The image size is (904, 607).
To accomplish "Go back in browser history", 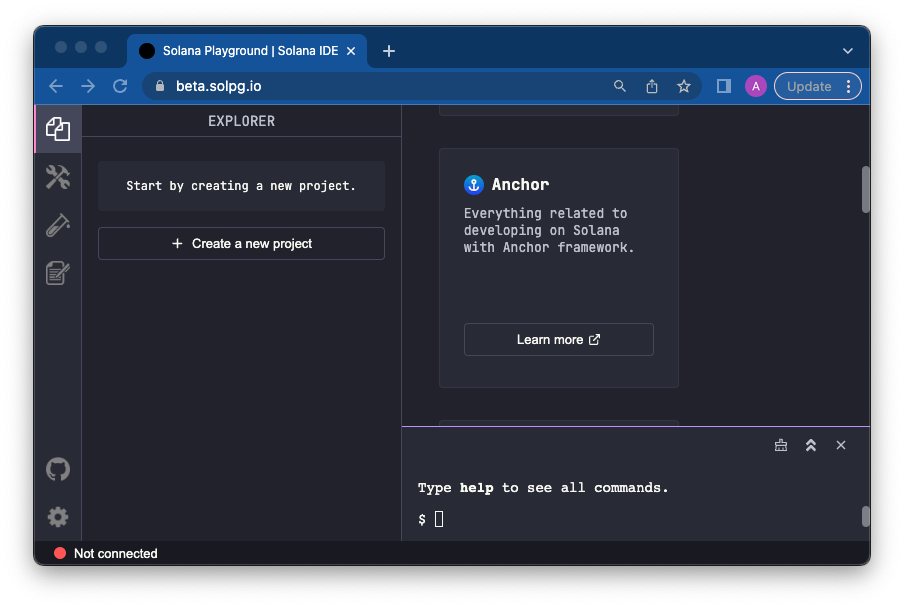I will (56, 86).
